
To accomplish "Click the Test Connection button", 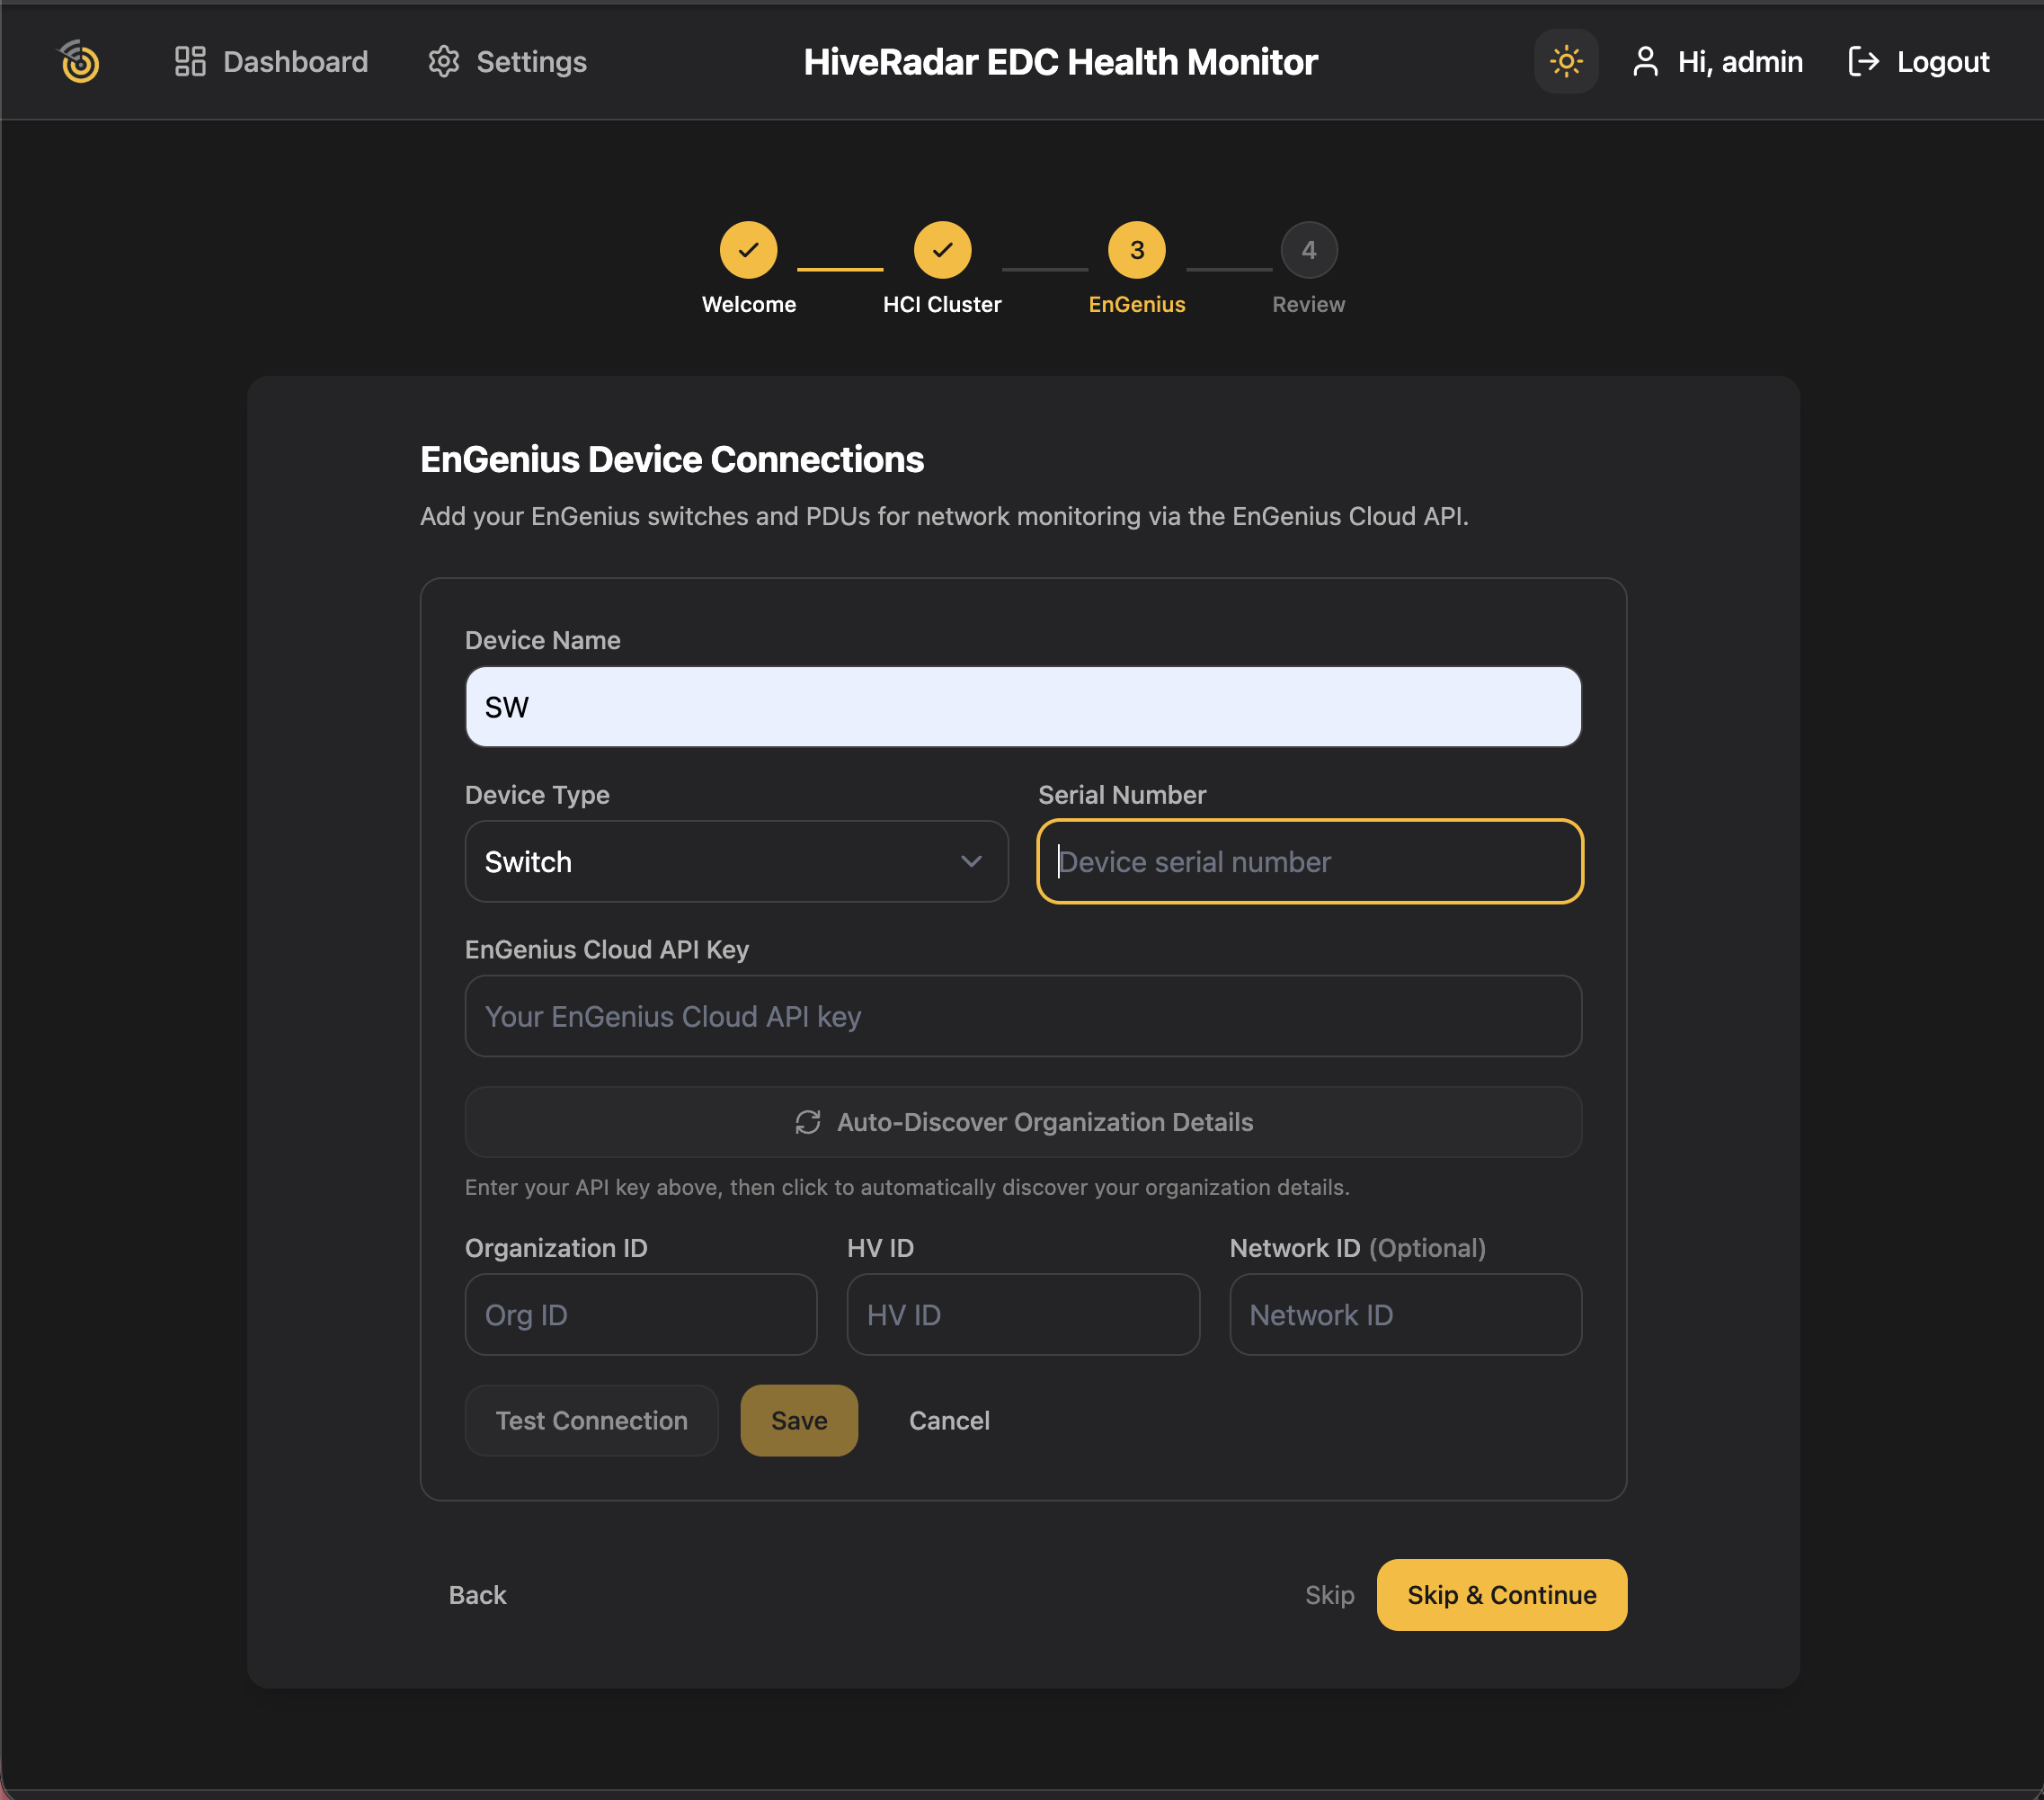I will [x=592, y=1421].
